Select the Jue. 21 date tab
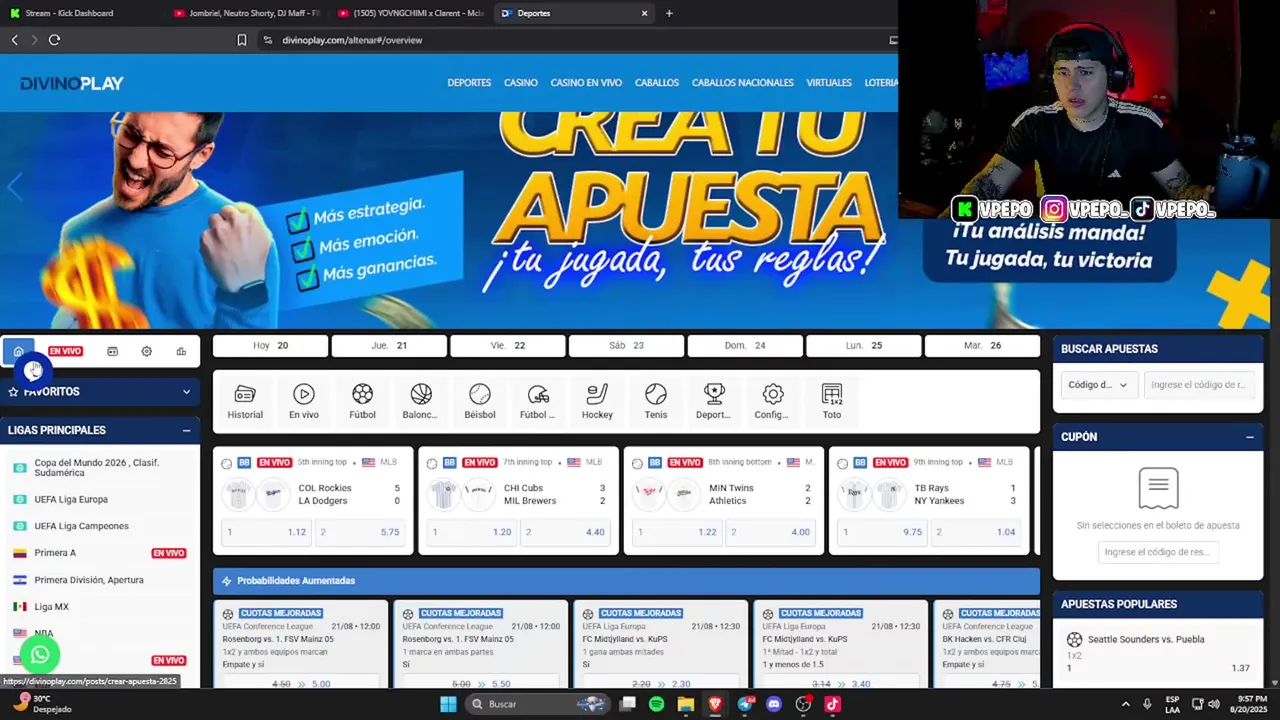Image resolution: width=1280 pixels, height=720 pixels. pyautogui.click(x=389, y=346)
